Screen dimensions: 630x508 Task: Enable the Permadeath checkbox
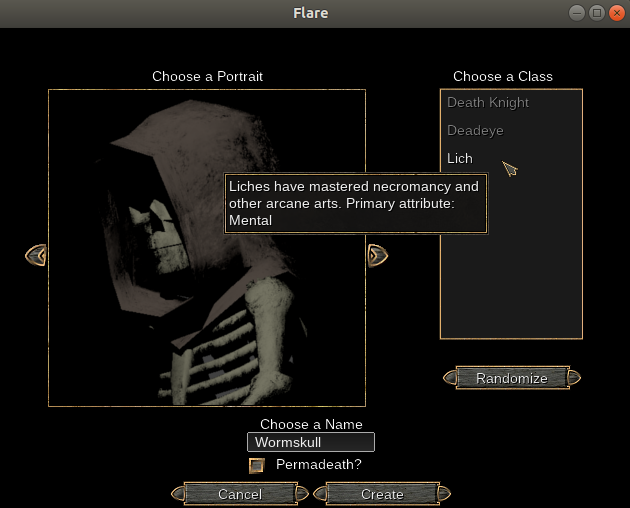[x=257, y=465]
